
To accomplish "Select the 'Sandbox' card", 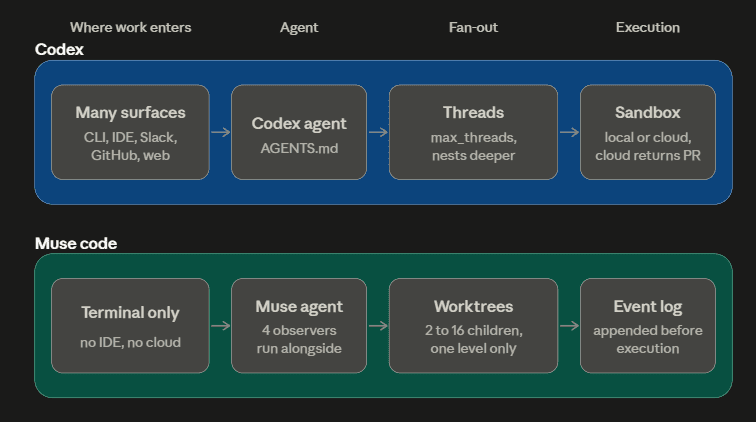I will [648, 132].
